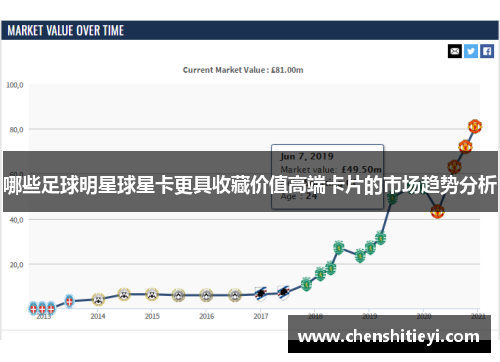Click the '20,0' y-axis label
This screenshot has height=362, width=500.
[16, 265]
